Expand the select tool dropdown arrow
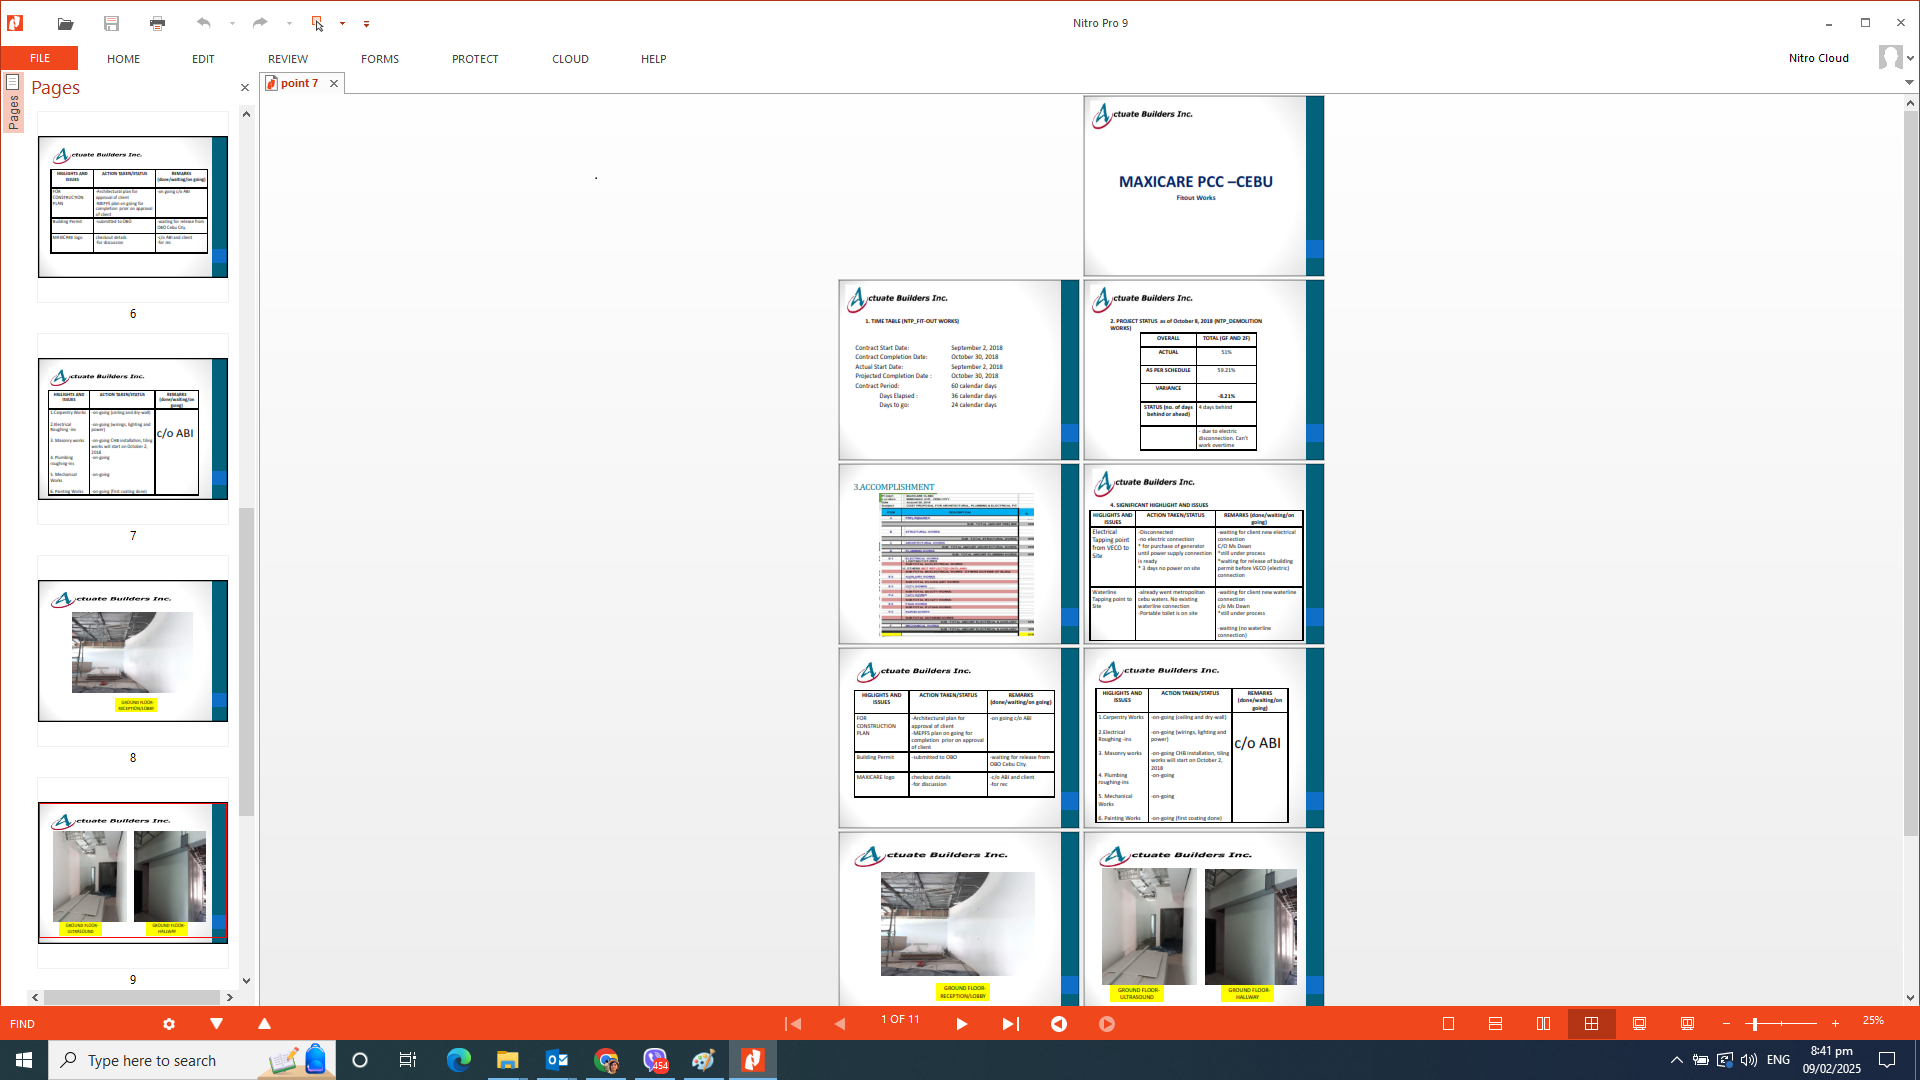 point(342,23)
